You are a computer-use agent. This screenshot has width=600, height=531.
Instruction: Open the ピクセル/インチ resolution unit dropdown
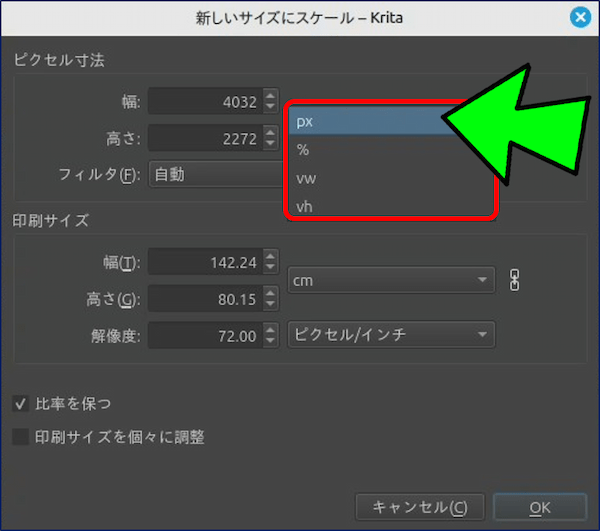pos(391,334)
